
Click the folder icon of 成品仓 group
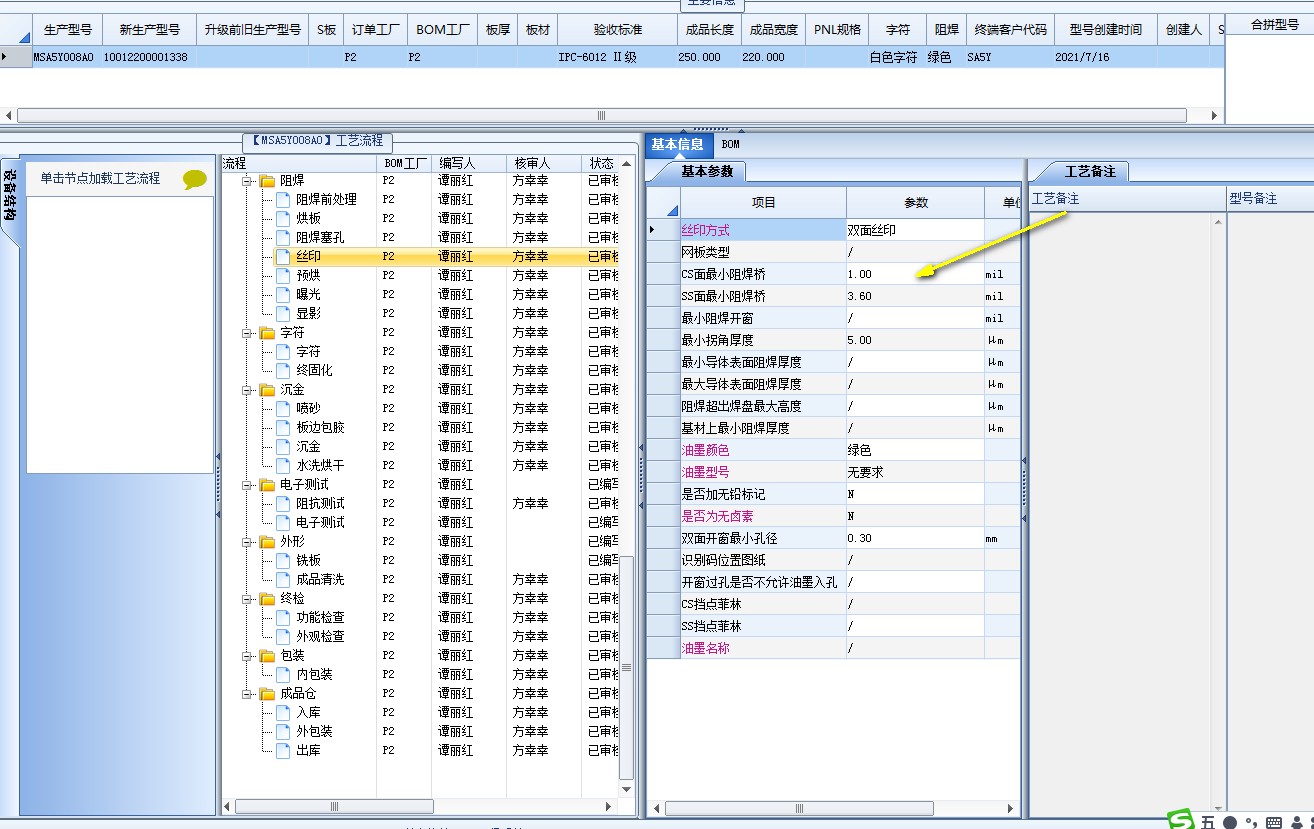tap(267, 694)
